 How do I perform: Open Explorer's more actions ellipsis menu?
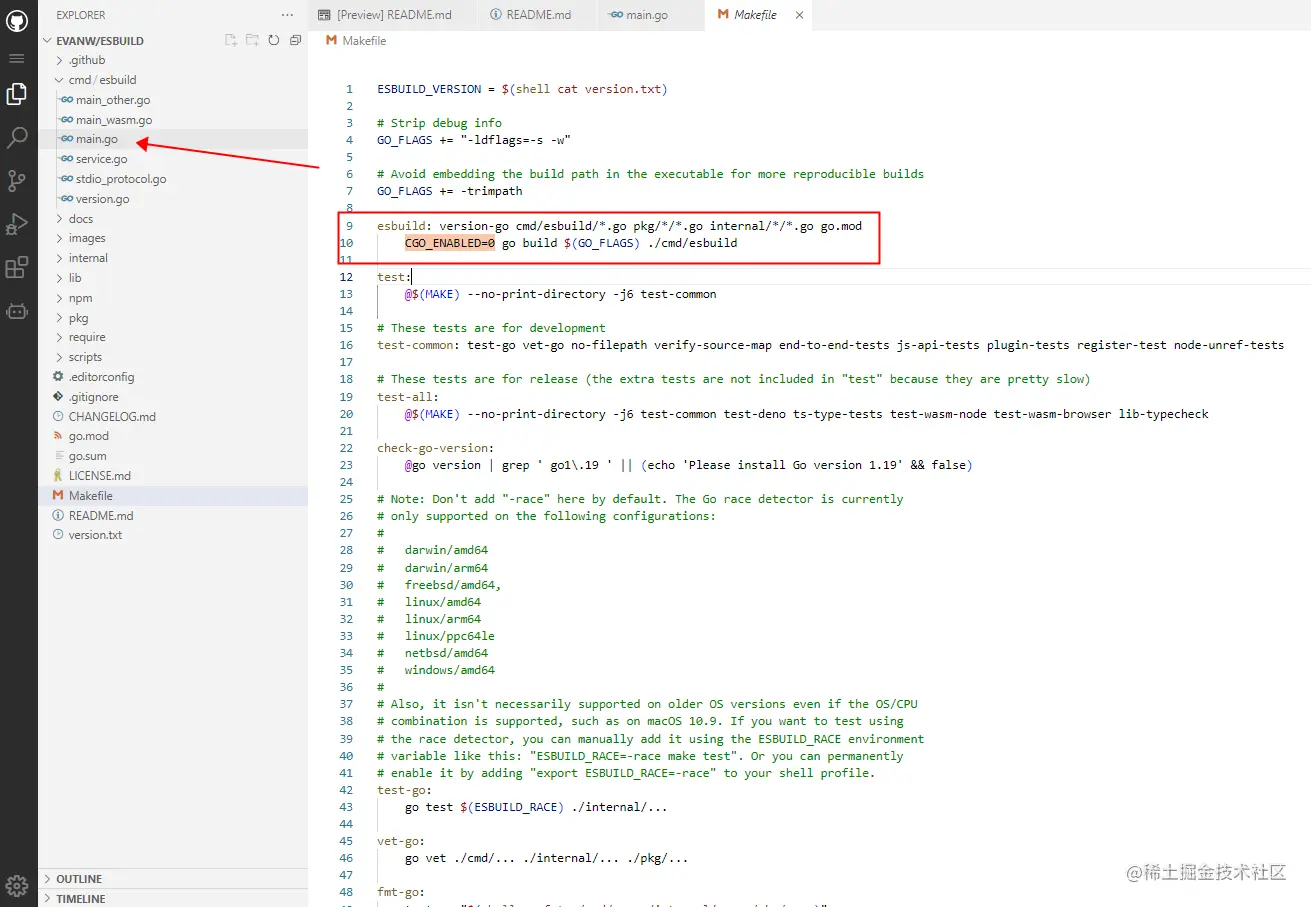288,15
